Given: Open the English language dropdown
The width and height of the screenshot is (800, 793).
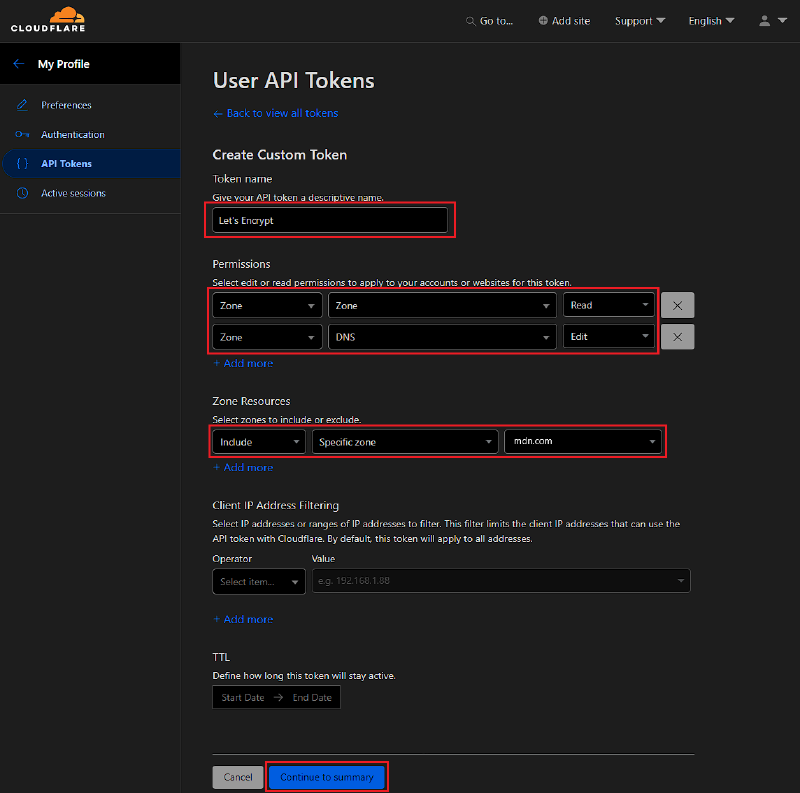Looking at the screenshot, I should coord(711,21).
